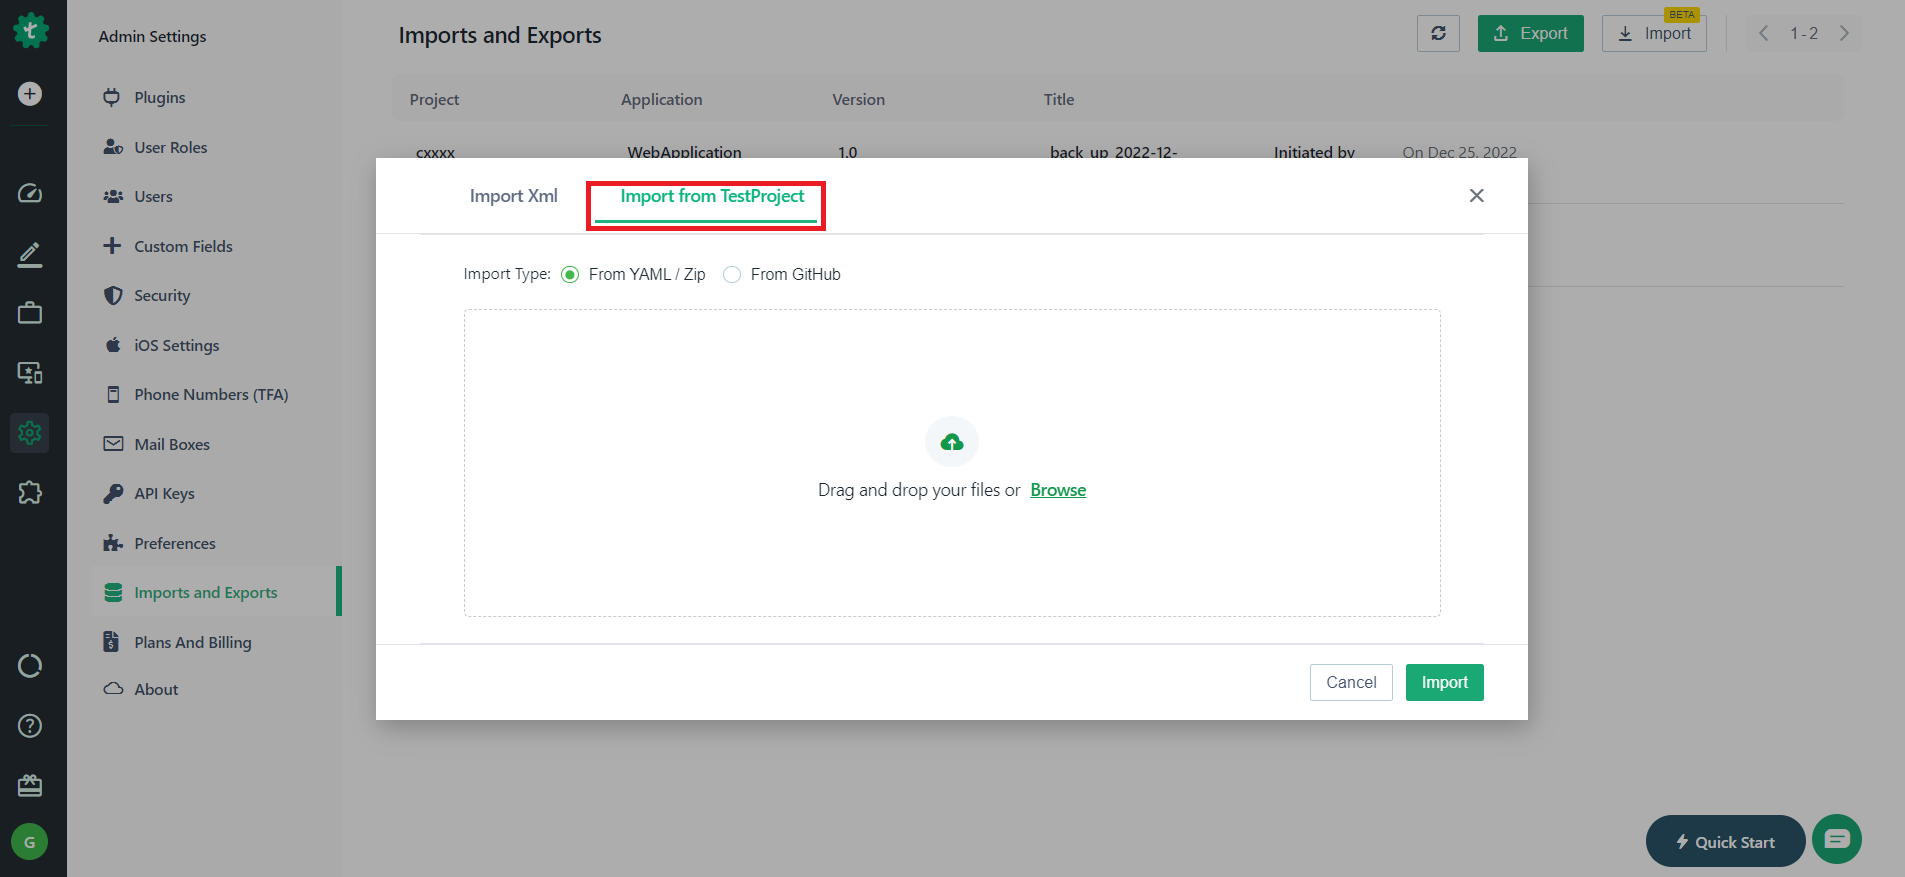
Task: Open the briefcase icon in left rail
Action: click(x=30, y=313)
